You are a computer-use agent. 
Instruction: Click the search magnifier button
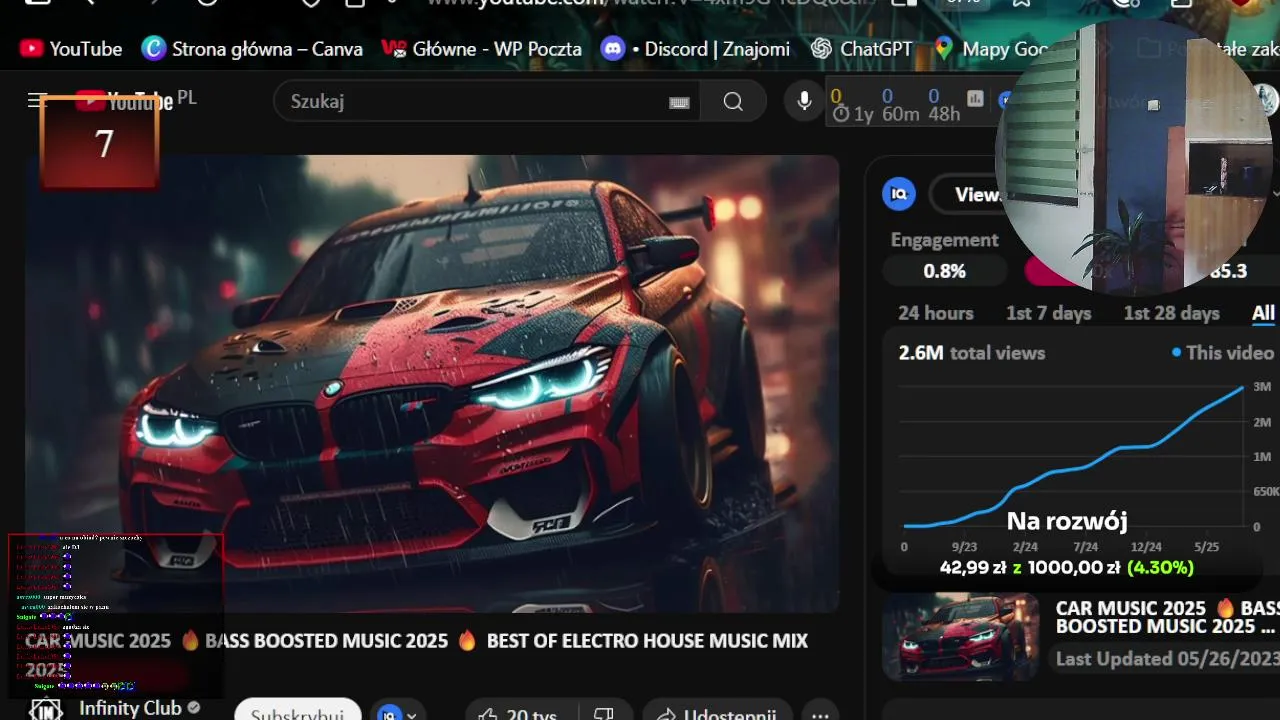pyautogui.click(x=733, y=101)
